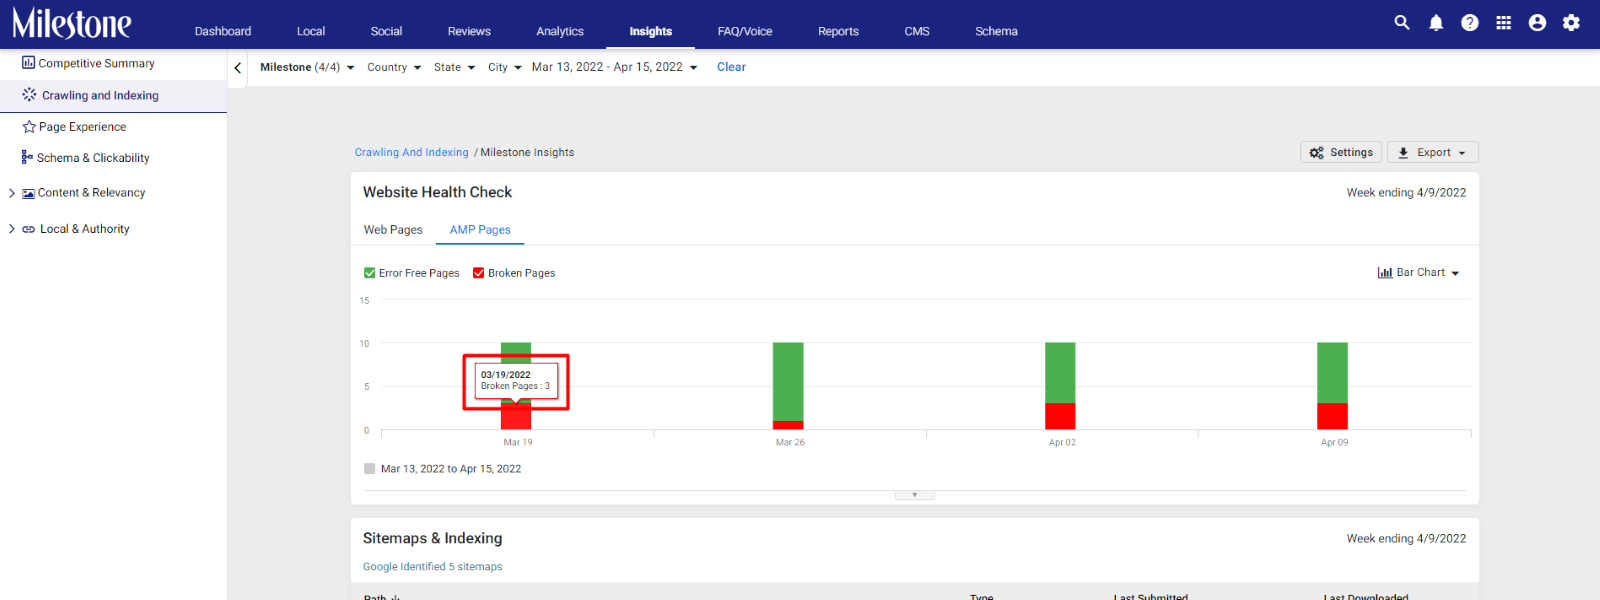1600x600 pixels.
Task: Click the Page Experience star icon
Action: pyautogui.click(x=29, y=127)
